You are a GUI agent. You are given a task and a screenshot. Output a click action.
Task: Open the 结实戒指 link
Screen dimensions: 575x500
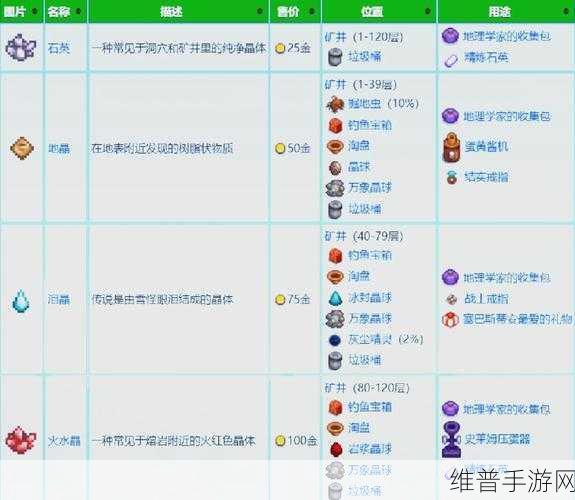click(486, 177)
